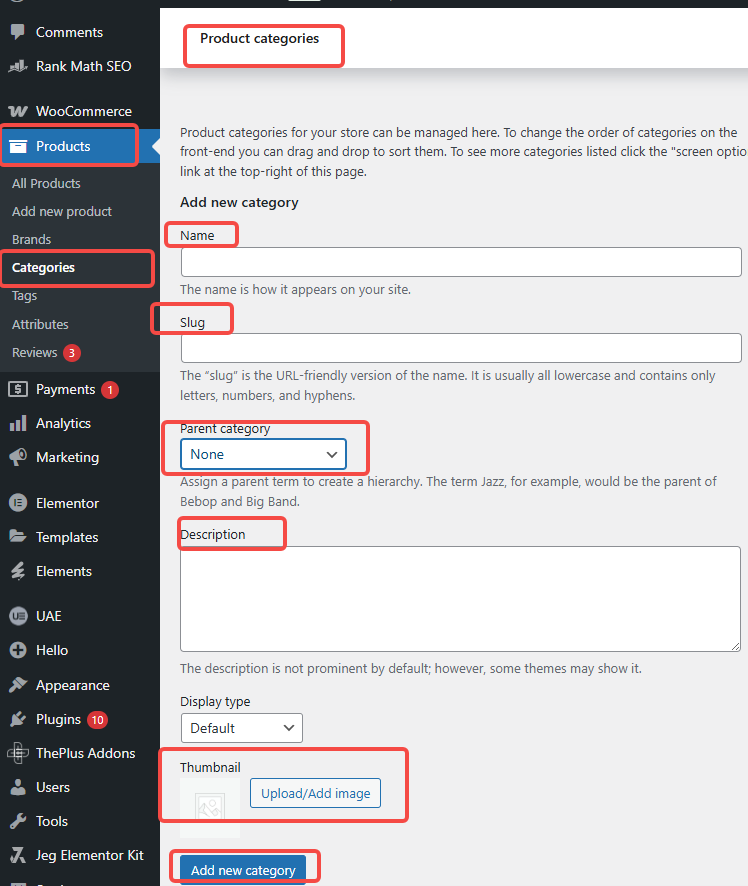Image resolution: width=748 pixels, height=886 pixels.
Task: Open the Appearance menu
Action: pos(73,685)
